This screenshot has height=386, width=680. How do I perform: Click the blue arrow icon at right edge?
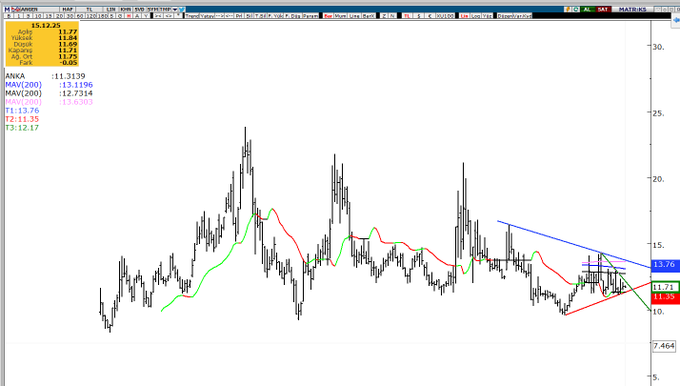point(677,20)
